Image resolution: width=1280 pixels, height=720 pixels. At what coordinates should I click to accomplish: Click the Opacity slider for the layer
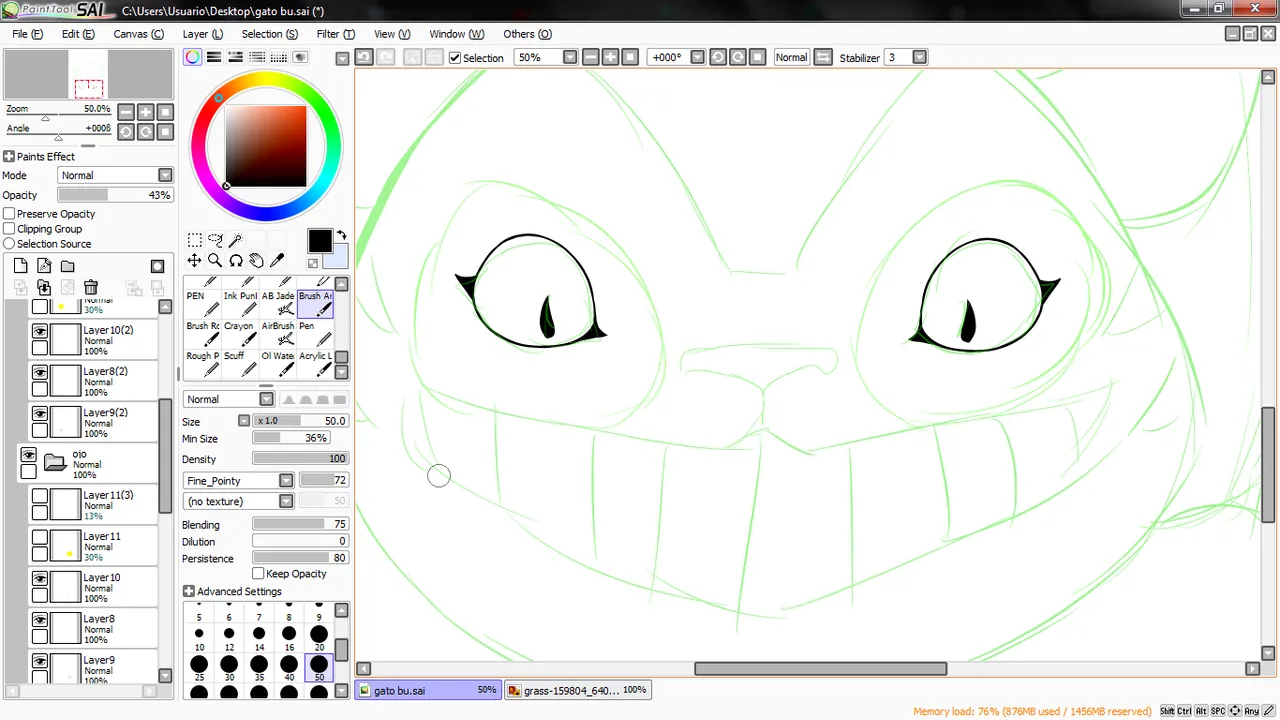[x=115, y=196]
